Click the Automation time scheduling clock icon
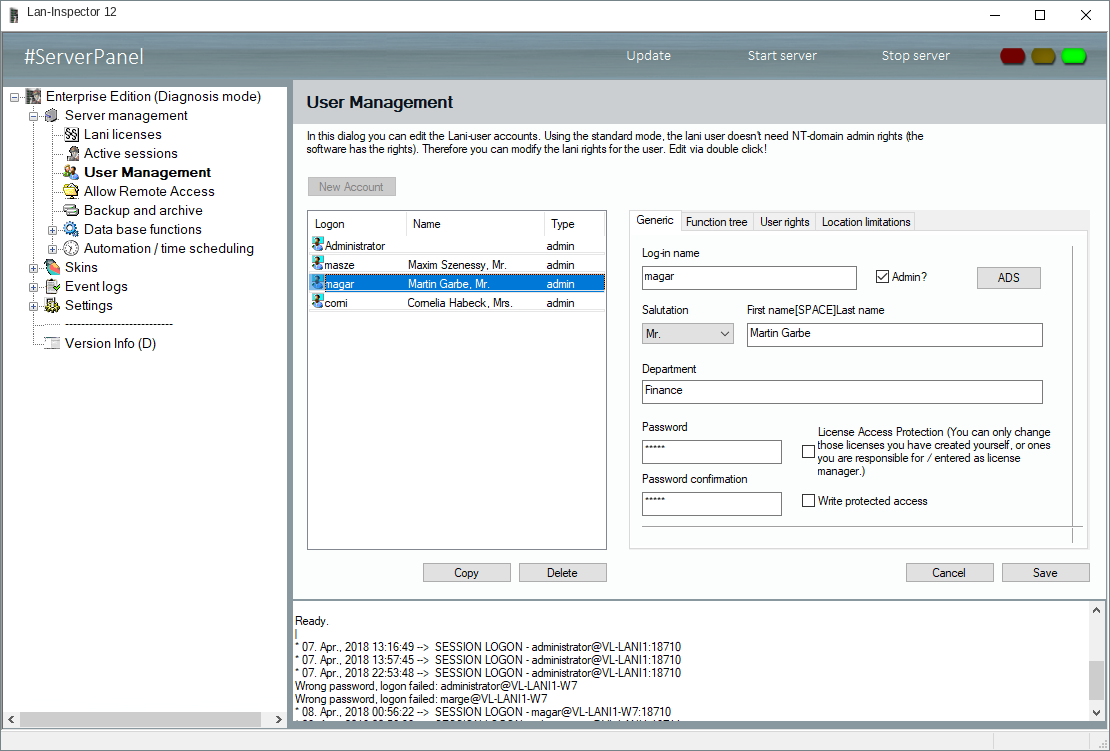 tap(71, 248)
